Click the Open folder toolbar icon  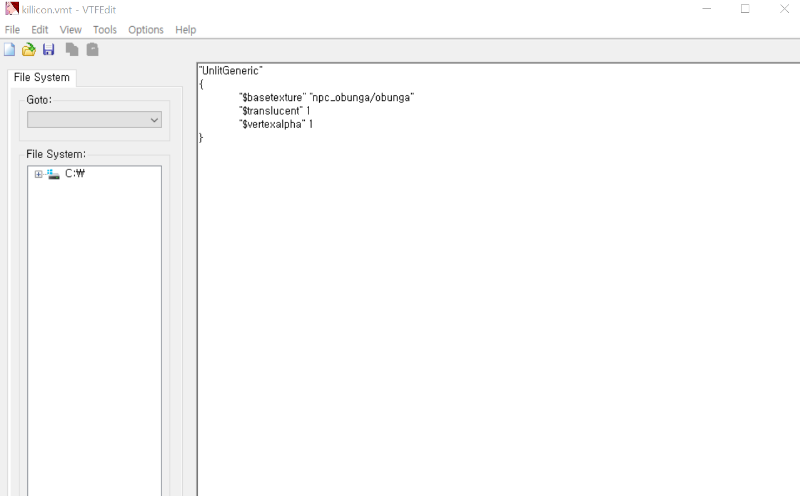pos(29,49)
